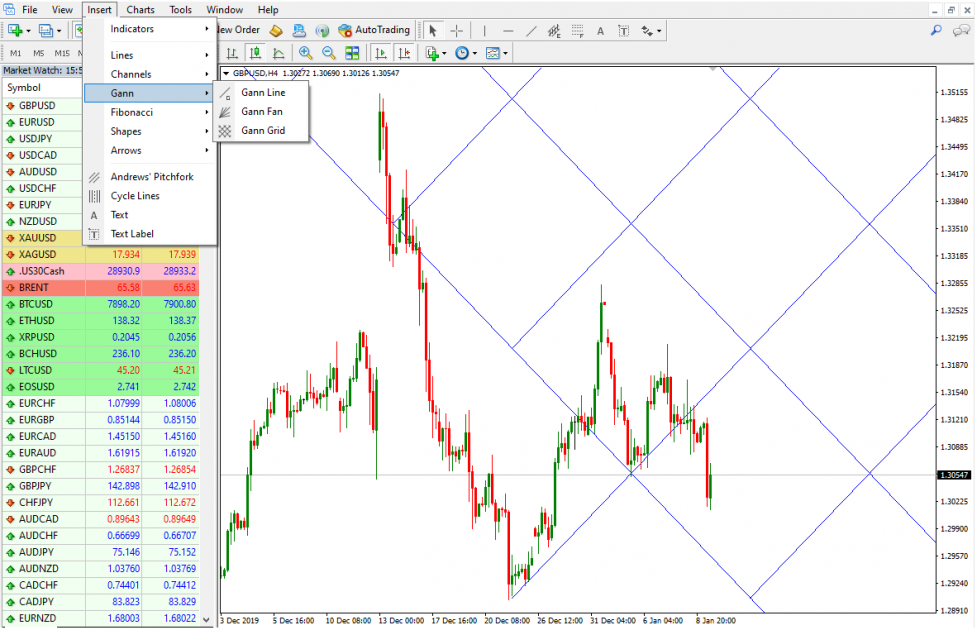Click the New Order button

click(237, 30)
